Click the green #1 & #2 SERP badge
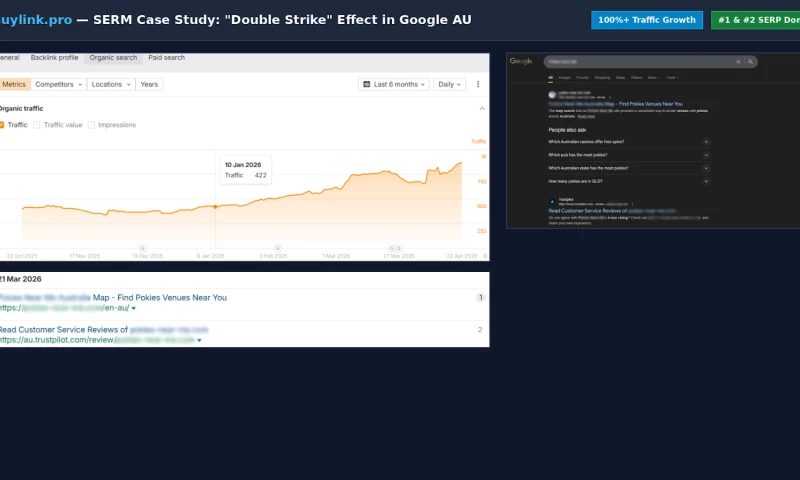The width and height of the screenshot is (800, 480). [x=756, y=20]
